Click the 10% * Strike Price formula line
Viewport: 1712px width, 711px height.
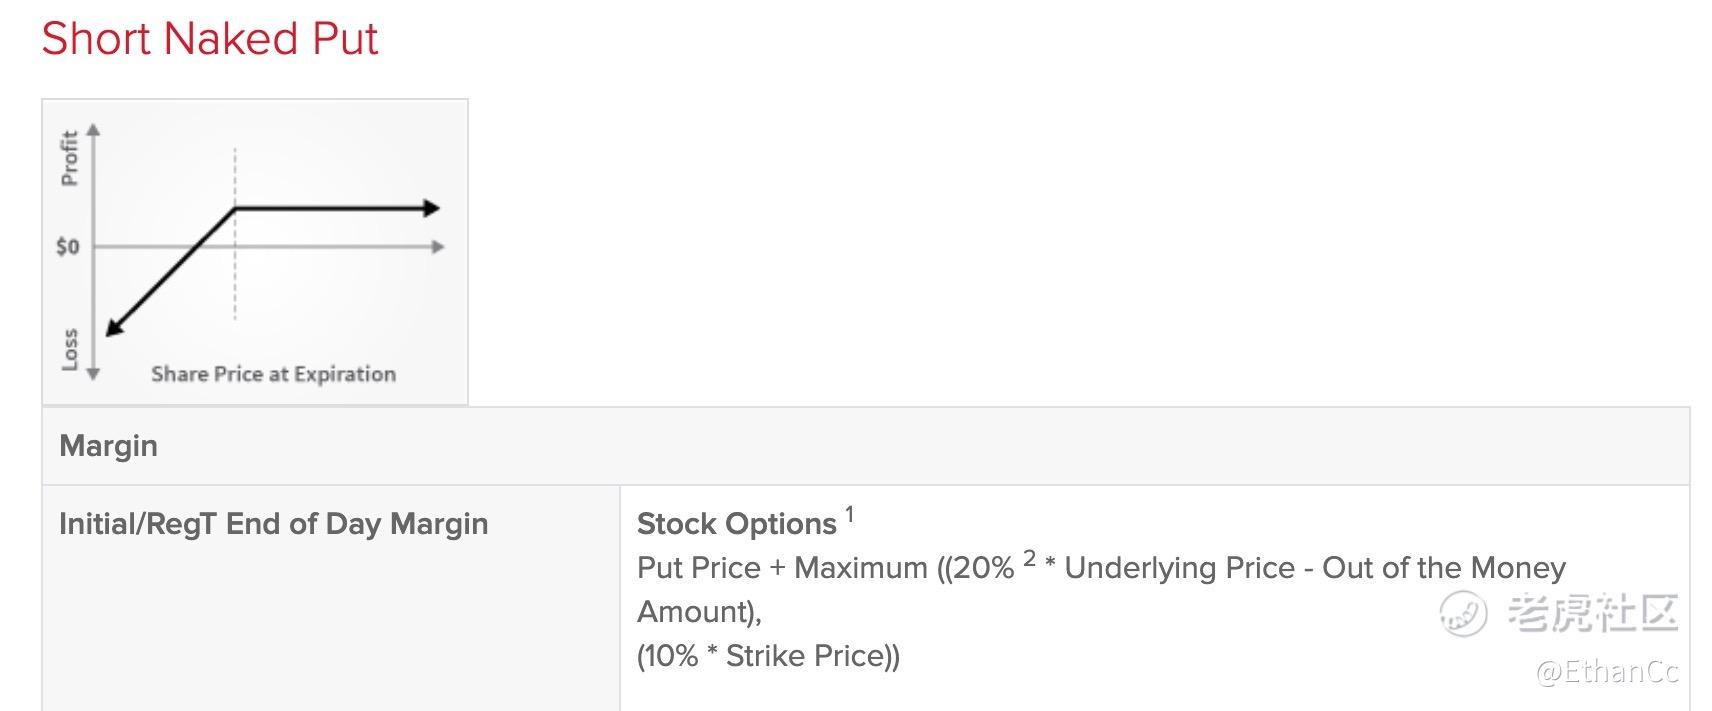click(x=768, y=656)
